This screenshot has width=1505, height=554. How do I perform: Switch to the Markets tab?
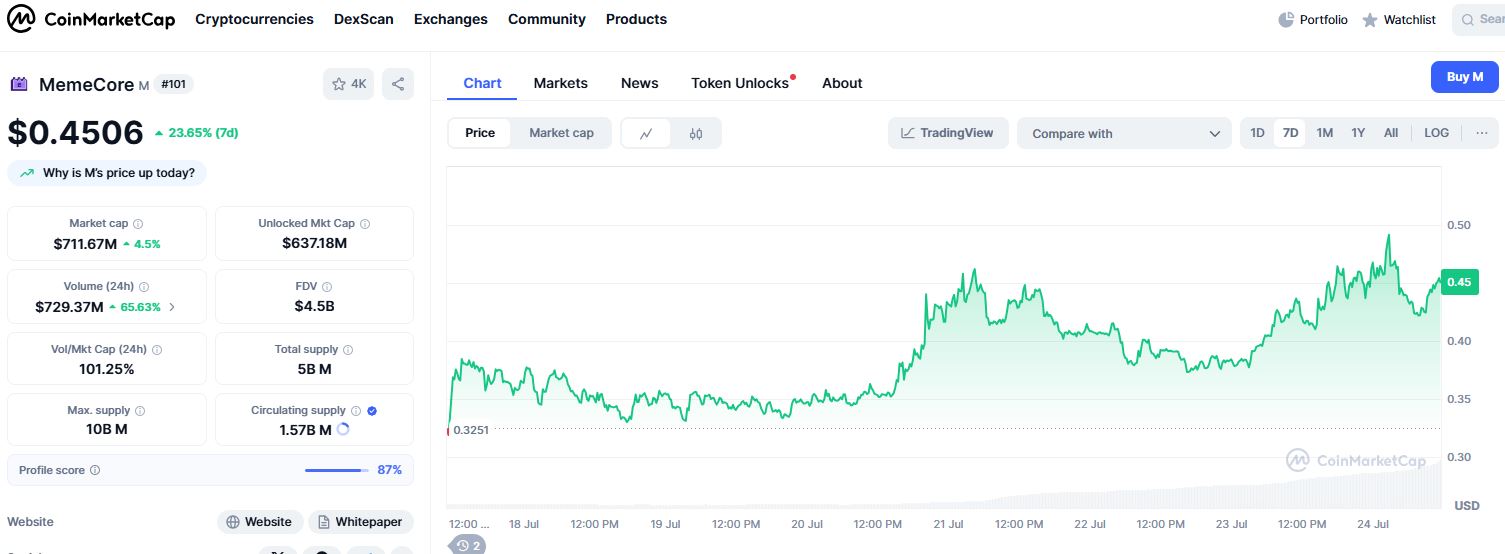pos(561,83)
